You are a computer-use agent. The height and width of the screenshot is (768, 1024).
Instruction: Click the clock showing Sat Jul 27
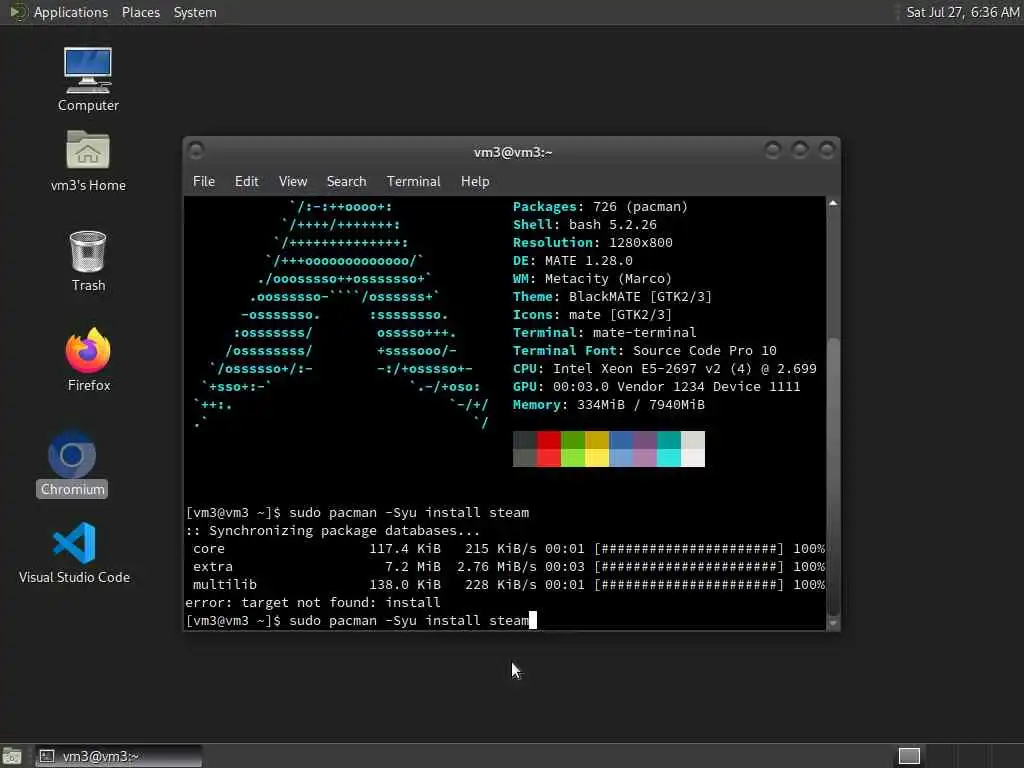(x=963, y=12)
